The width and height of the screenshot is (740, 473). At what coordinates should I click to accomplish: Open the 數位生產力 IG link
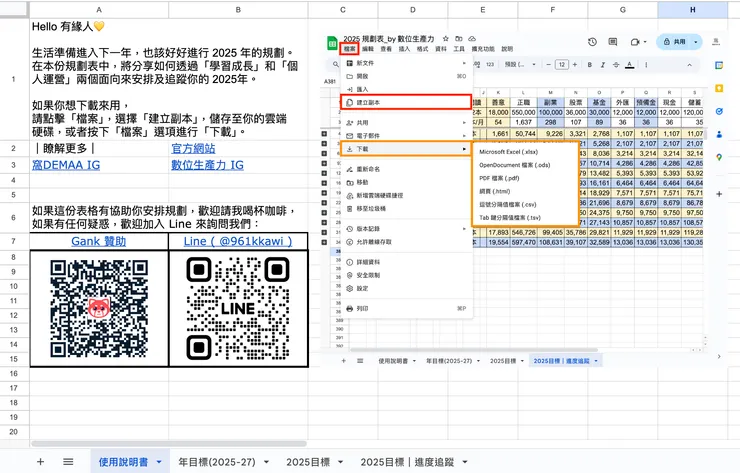207,165
